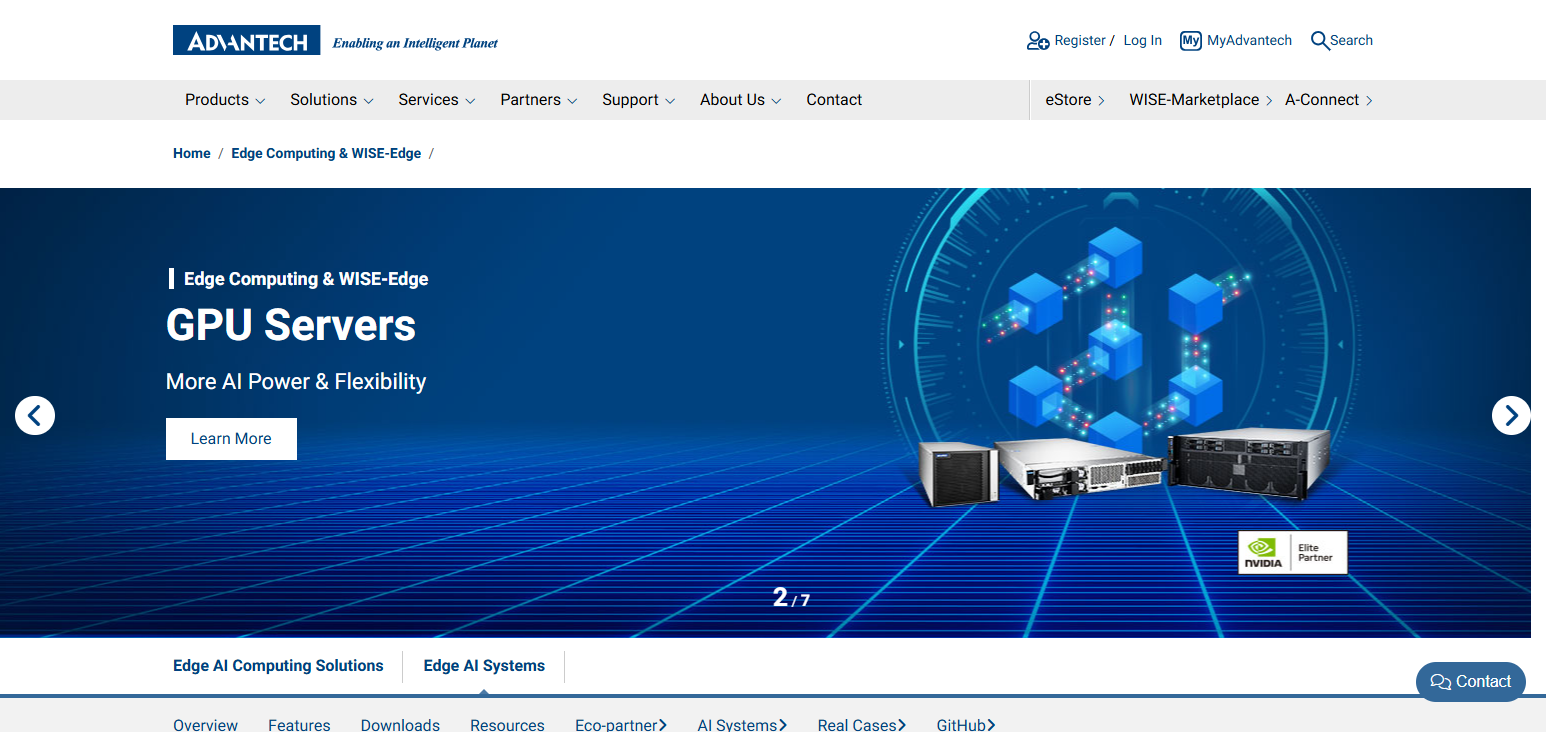
Task: Open the Eco-partner section link
Action: (621, 724)
